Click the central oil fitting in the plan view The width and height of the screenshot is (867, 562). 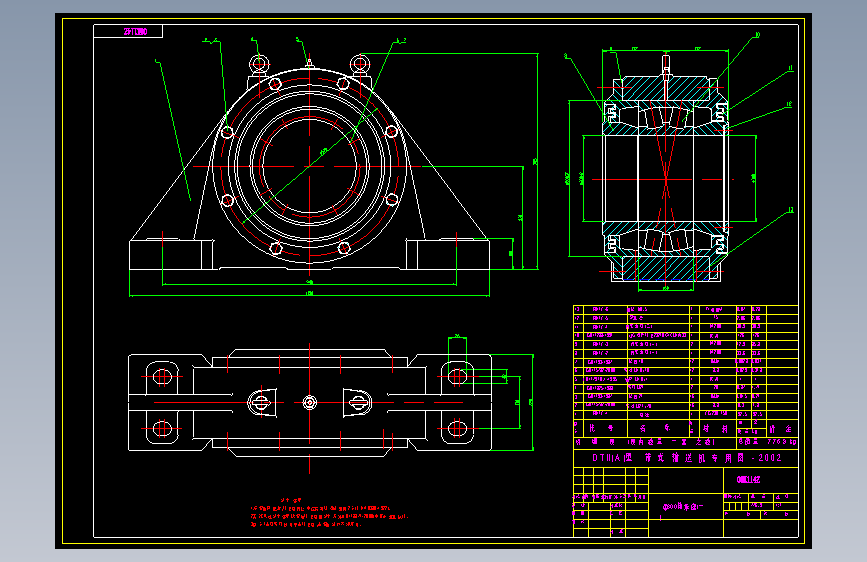tap(310, 402)
